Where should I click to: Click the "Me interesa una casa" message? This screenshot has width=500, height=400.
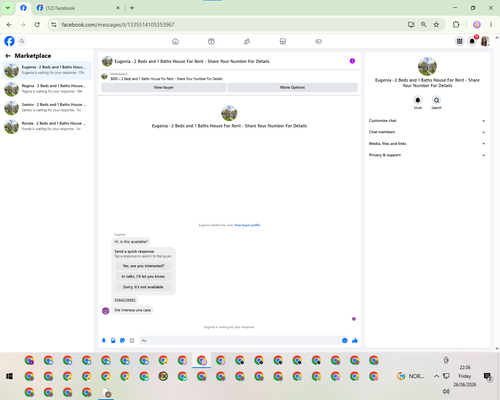132,310
